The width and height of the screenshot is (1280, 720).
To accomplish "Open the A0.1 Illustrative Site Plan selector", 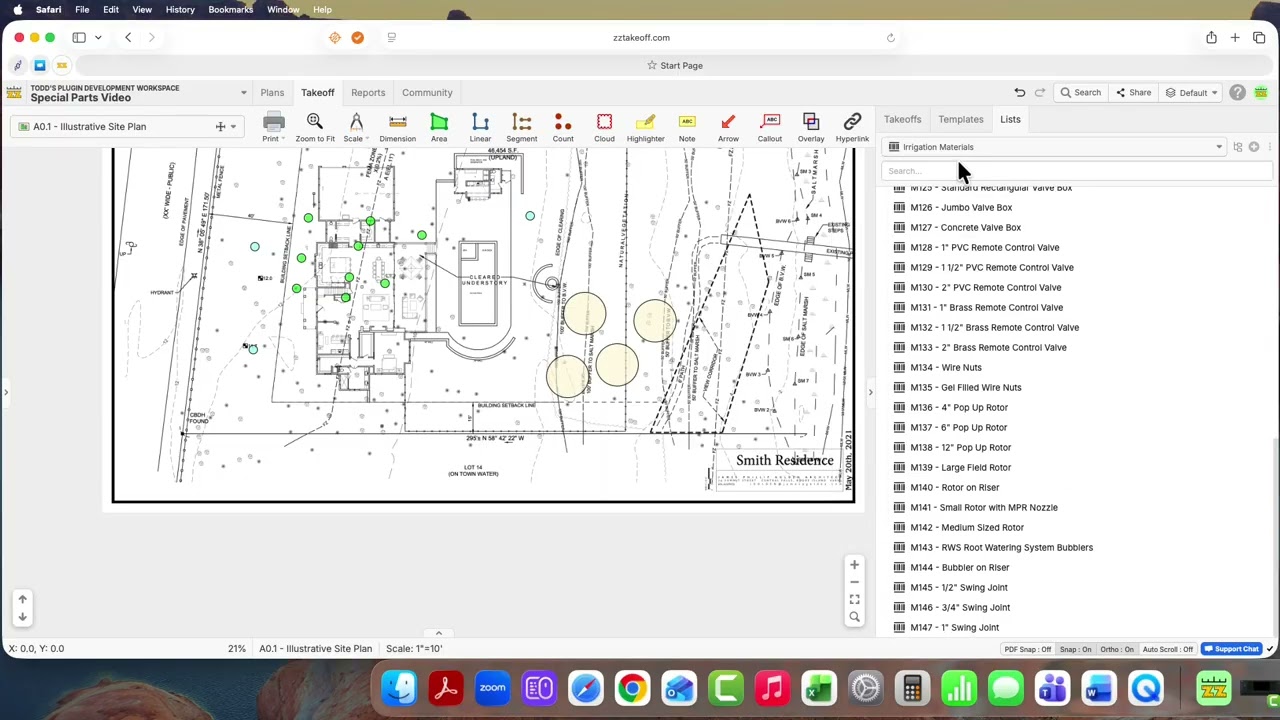I will [128, 127].
